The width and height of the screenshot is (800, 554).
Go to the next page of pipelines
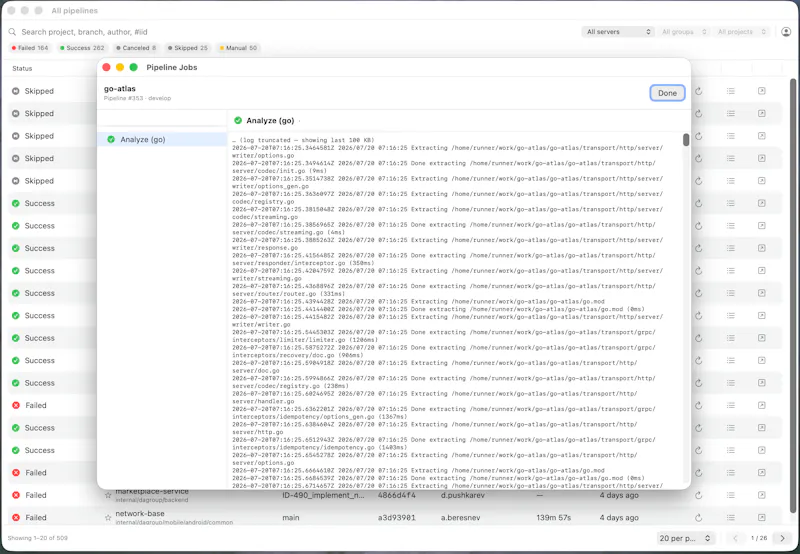(782, 538)
